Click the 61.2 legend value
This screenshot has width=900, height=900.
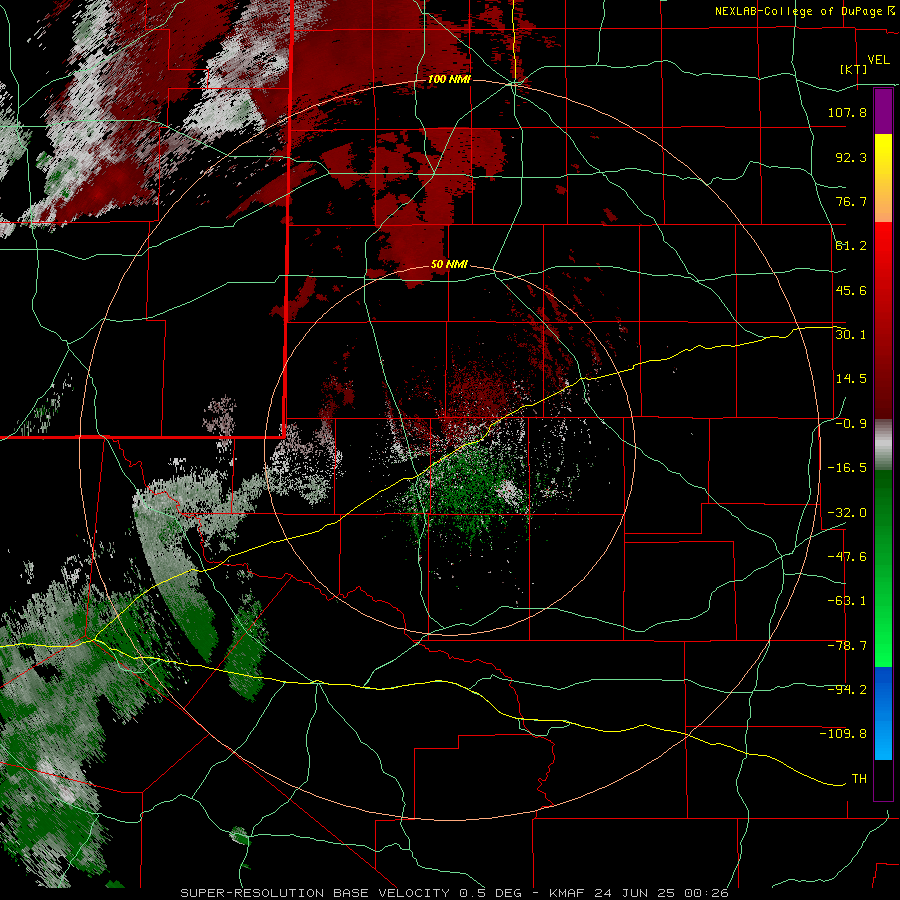[851, 246]
